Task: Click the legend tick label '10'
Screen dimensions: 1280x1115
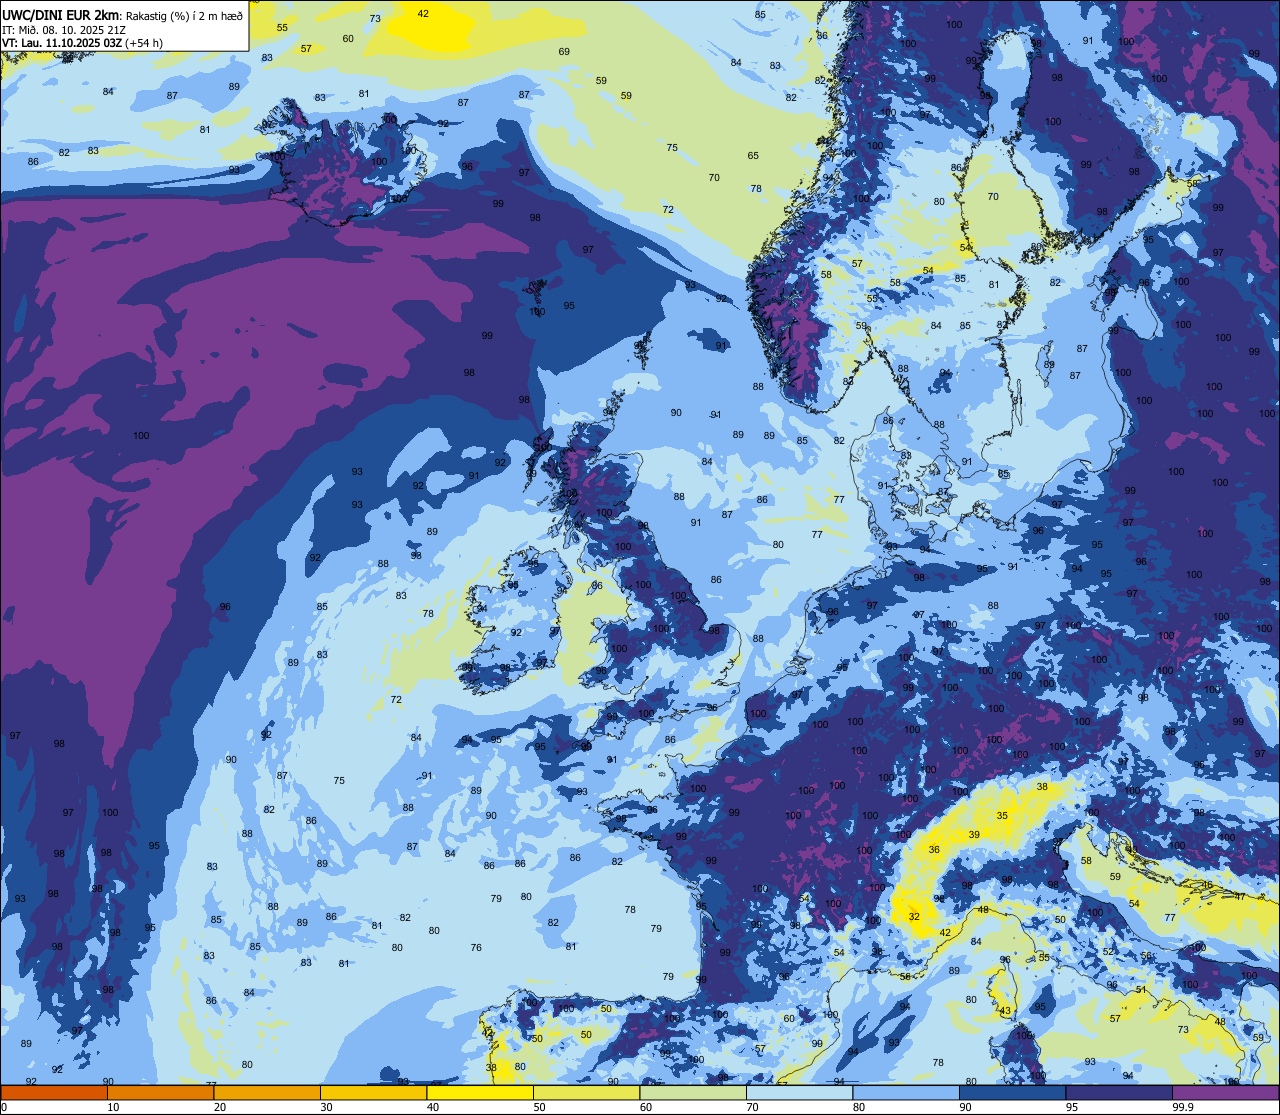Action: tap(113, 1107)
